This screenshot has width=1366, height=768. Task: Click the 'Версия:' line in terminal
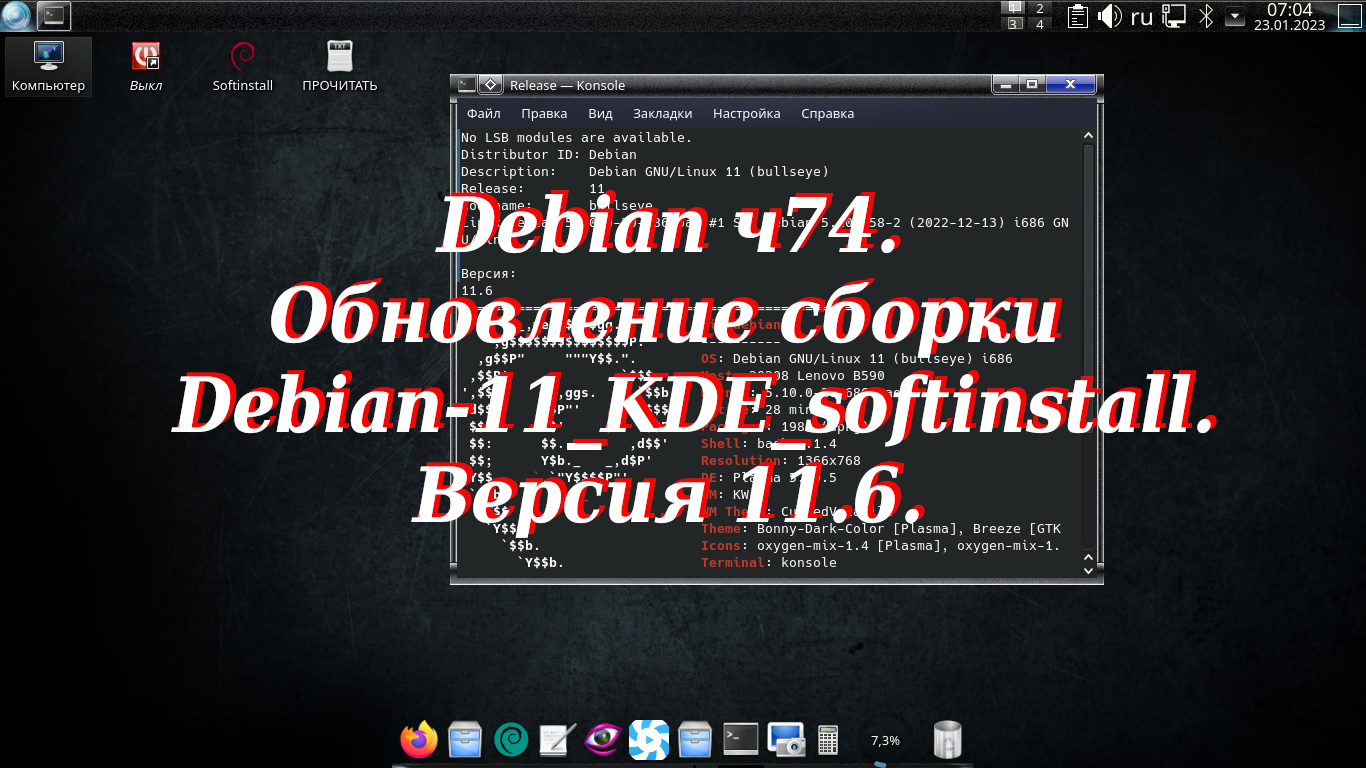pyautogui.click(x=488, y=273)
